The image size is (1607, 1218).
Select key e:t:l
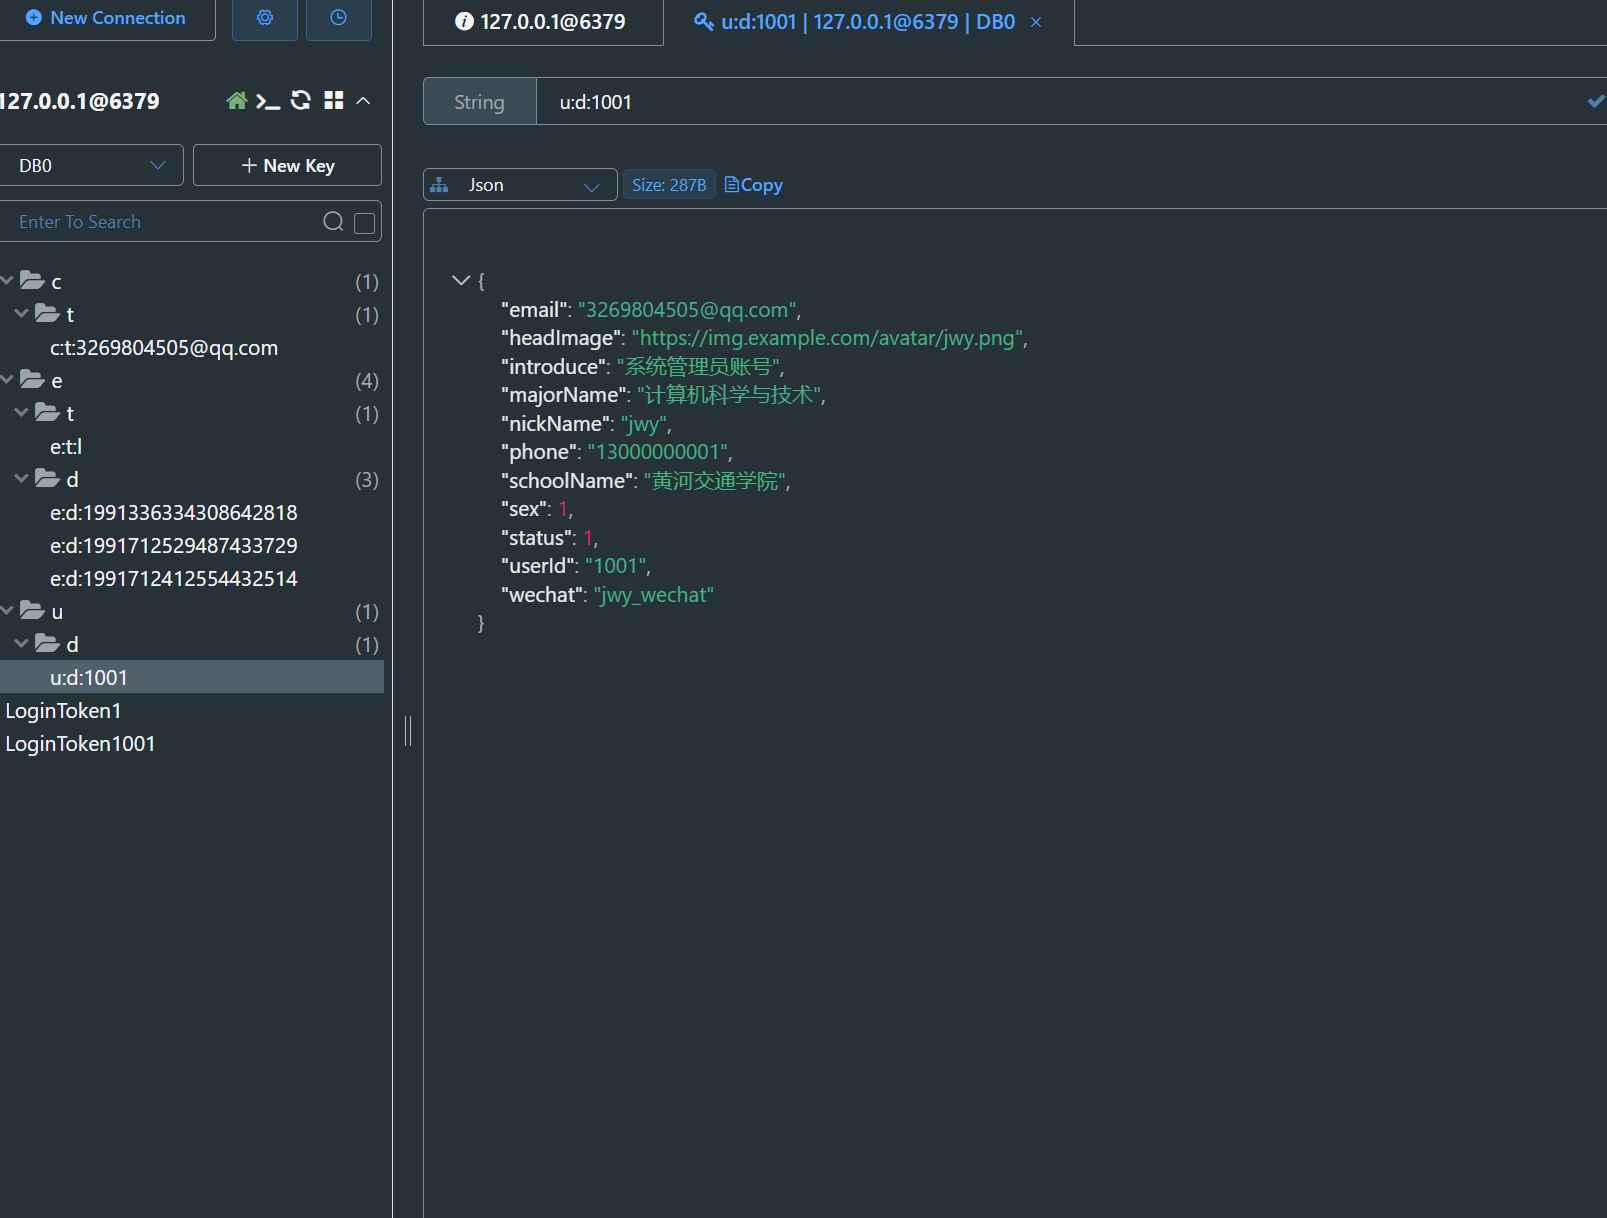(66, 447)
